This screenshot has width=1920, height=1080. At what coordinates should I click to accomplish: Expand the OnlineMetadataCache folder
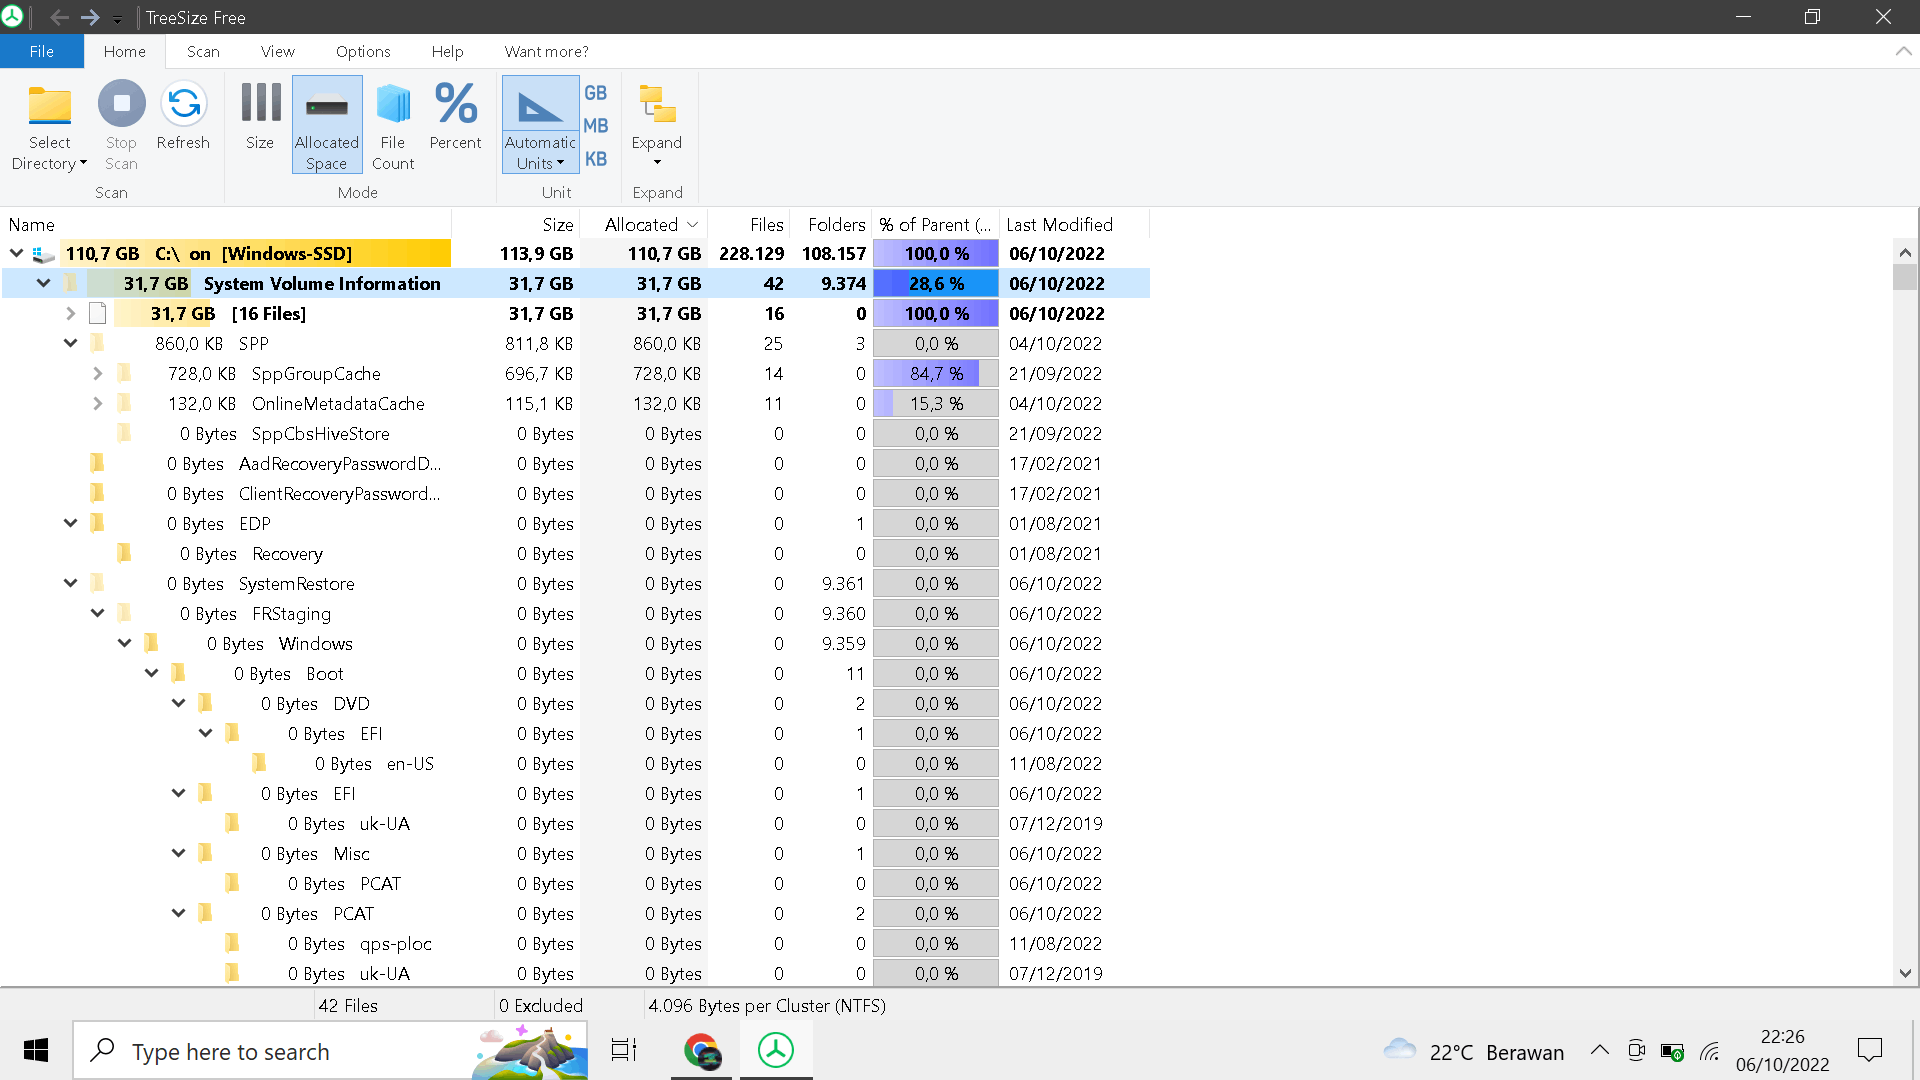pyautogui.click(x=97, y=404)
